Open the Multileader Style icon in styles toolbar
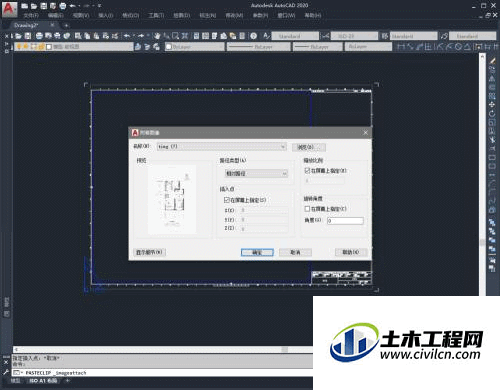The image size is (500, 390). pyautogui.click(x=444, y=36)
